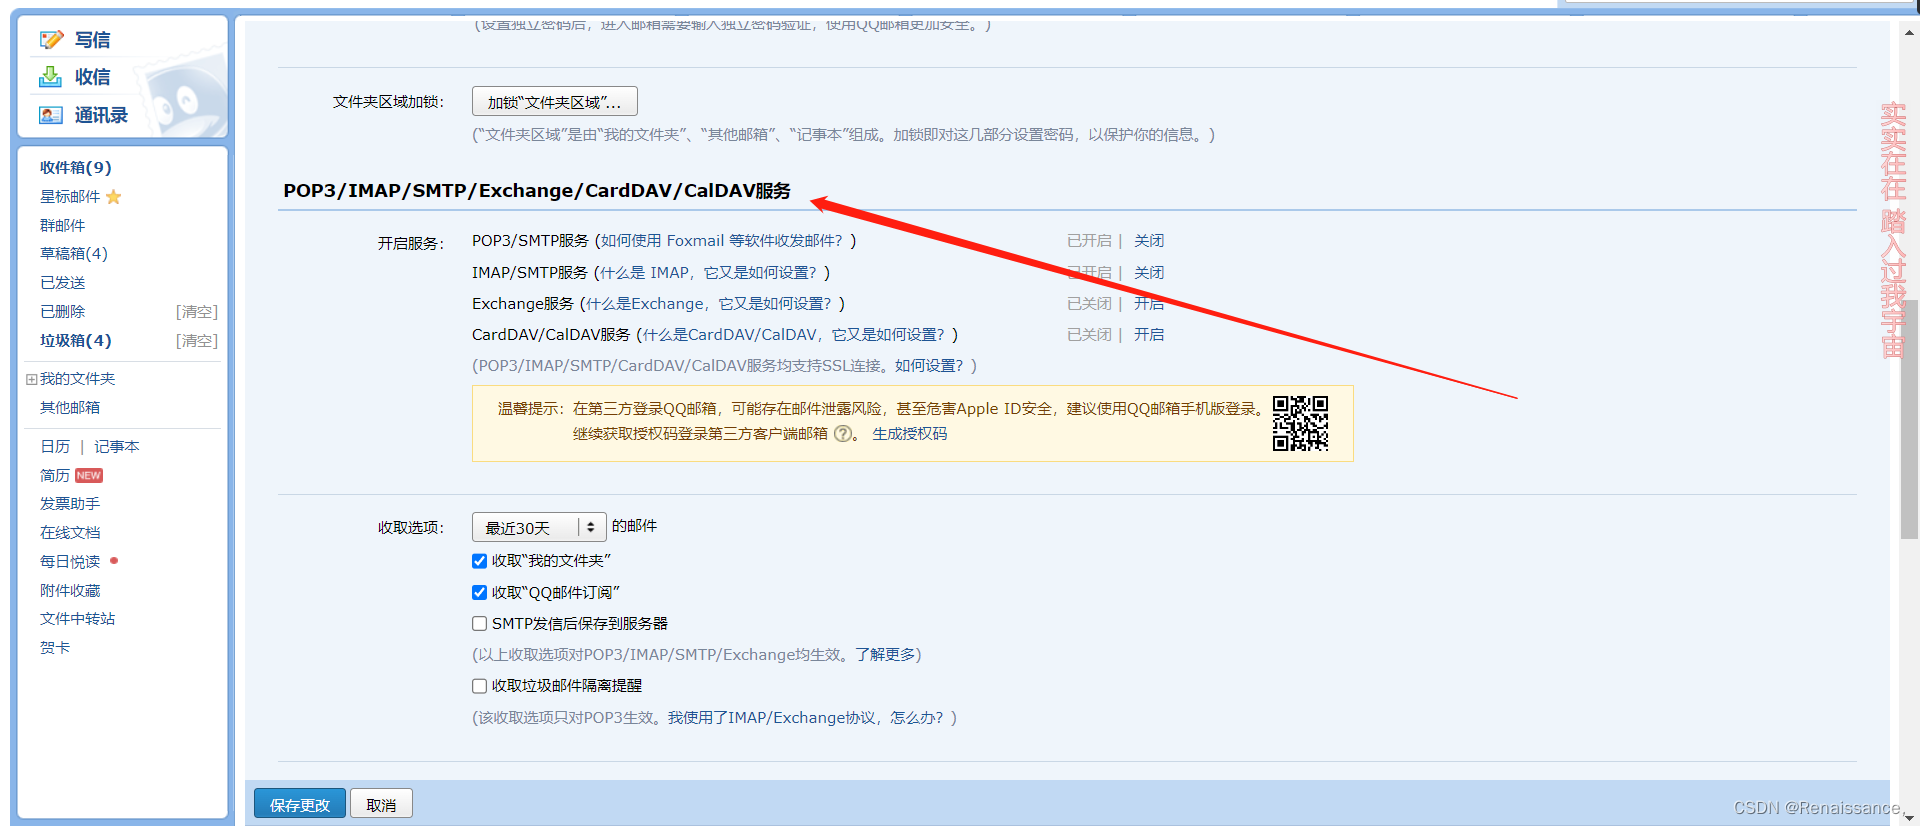The height and width of the screenshot is (826, 1920).
Task: Click 清空 next to 已删除
Action: (197, 312)
